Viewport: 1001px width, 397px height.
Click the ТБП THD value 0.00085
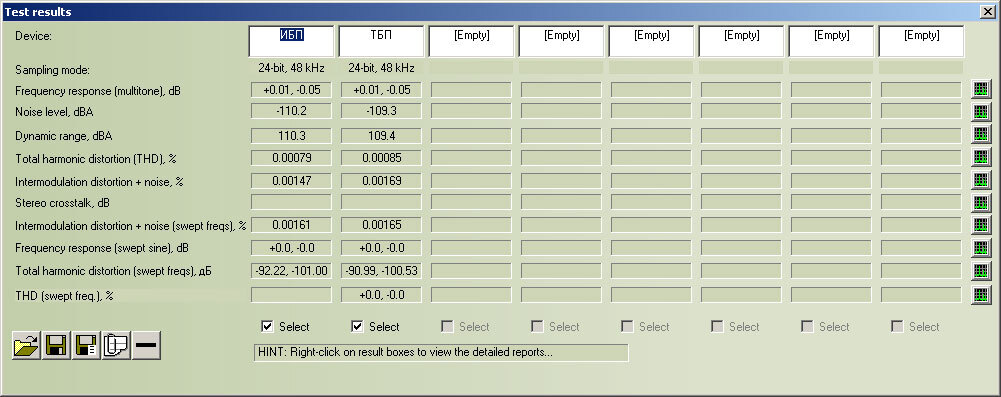[x=381, y=158]
